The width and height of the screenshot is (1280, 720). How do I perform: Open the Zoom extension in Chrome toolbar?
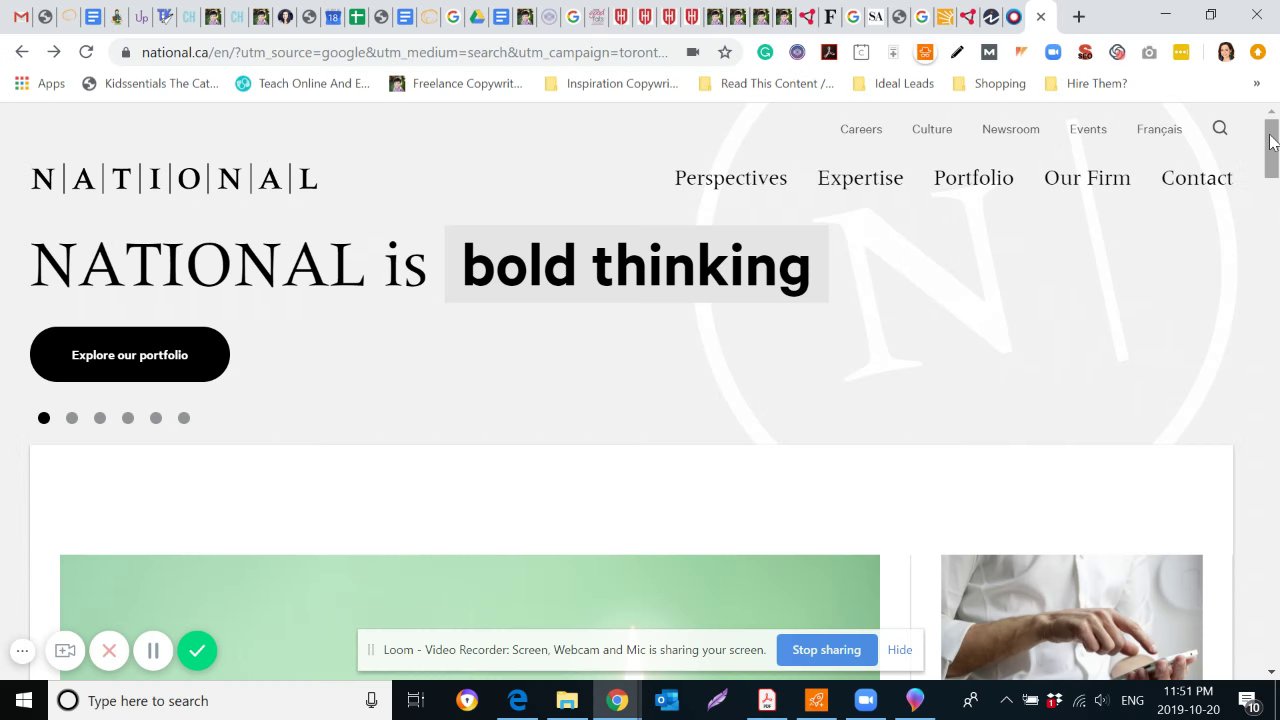coord(1053,52)
